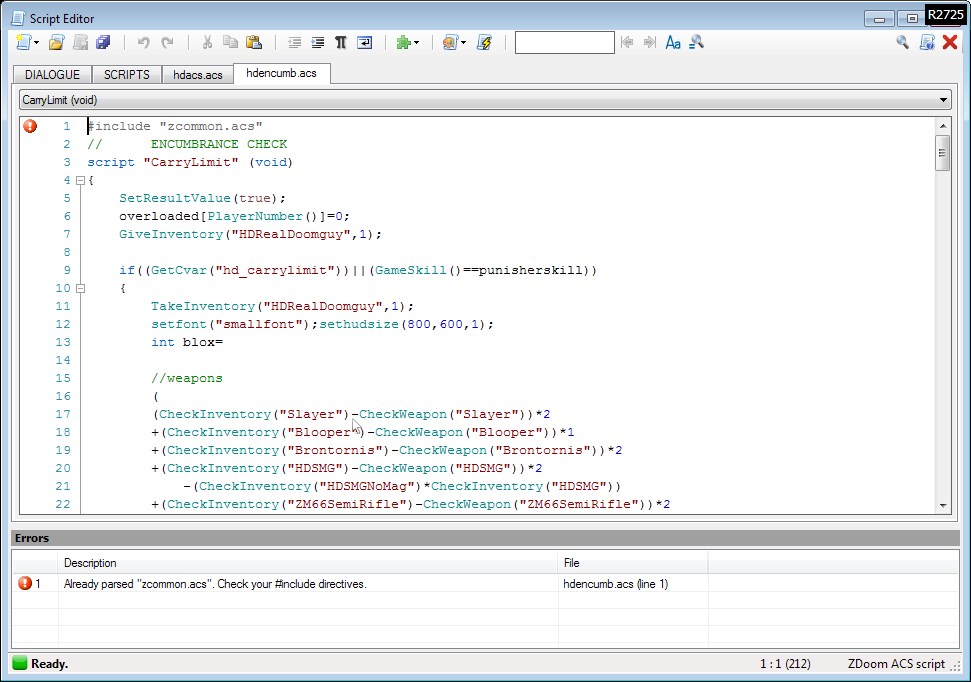Click the editor vertical scrollbar thumb
This screenshot has height=682, width=971.
click(x=942, y=154)
